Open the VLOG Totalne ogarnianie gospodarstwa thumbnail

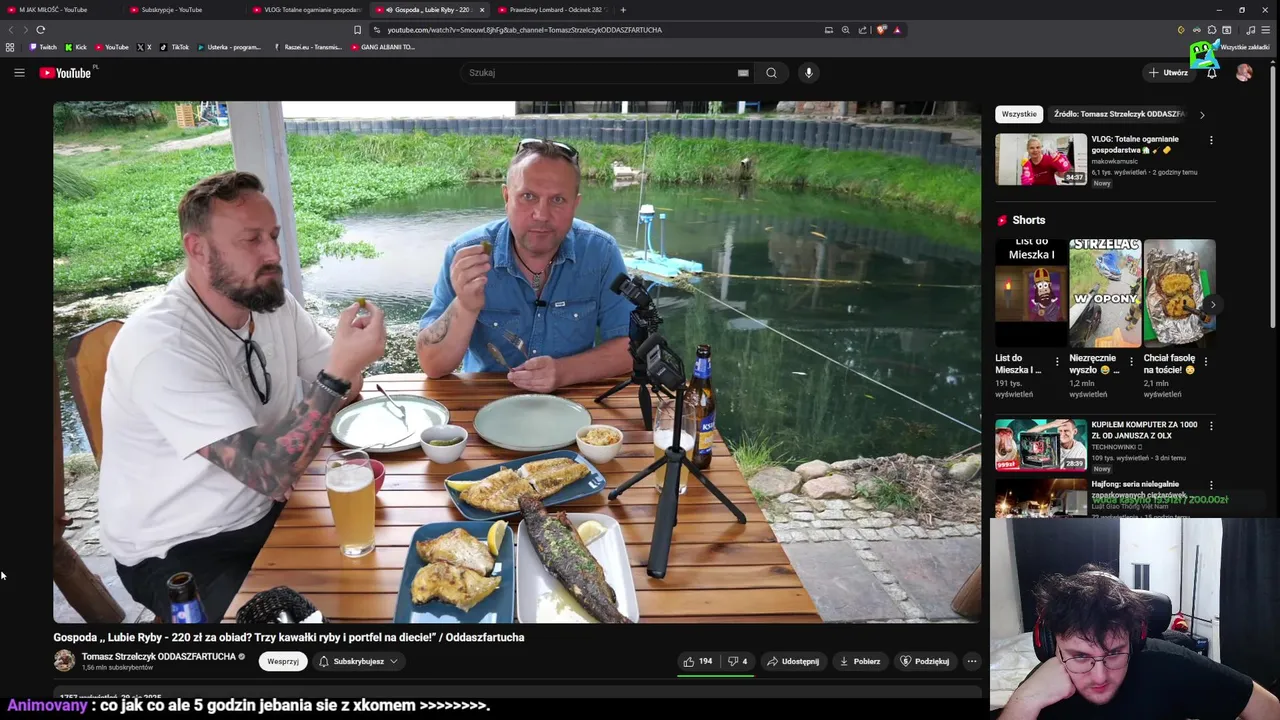tap(1040, 159)
